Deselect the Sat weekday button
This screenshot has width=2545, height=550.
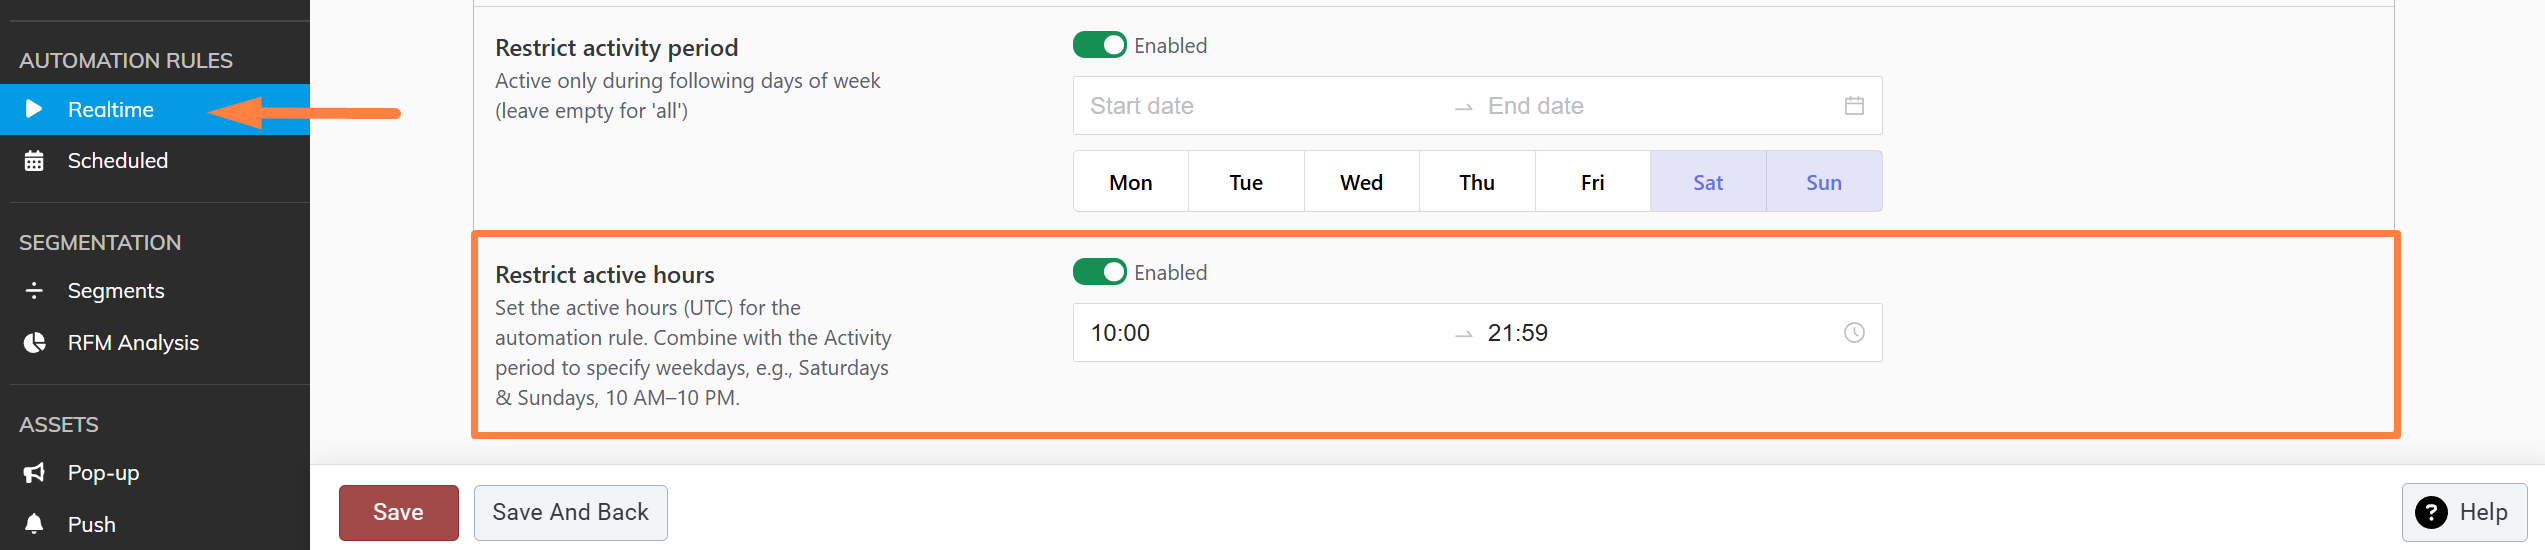point(1708,182)
